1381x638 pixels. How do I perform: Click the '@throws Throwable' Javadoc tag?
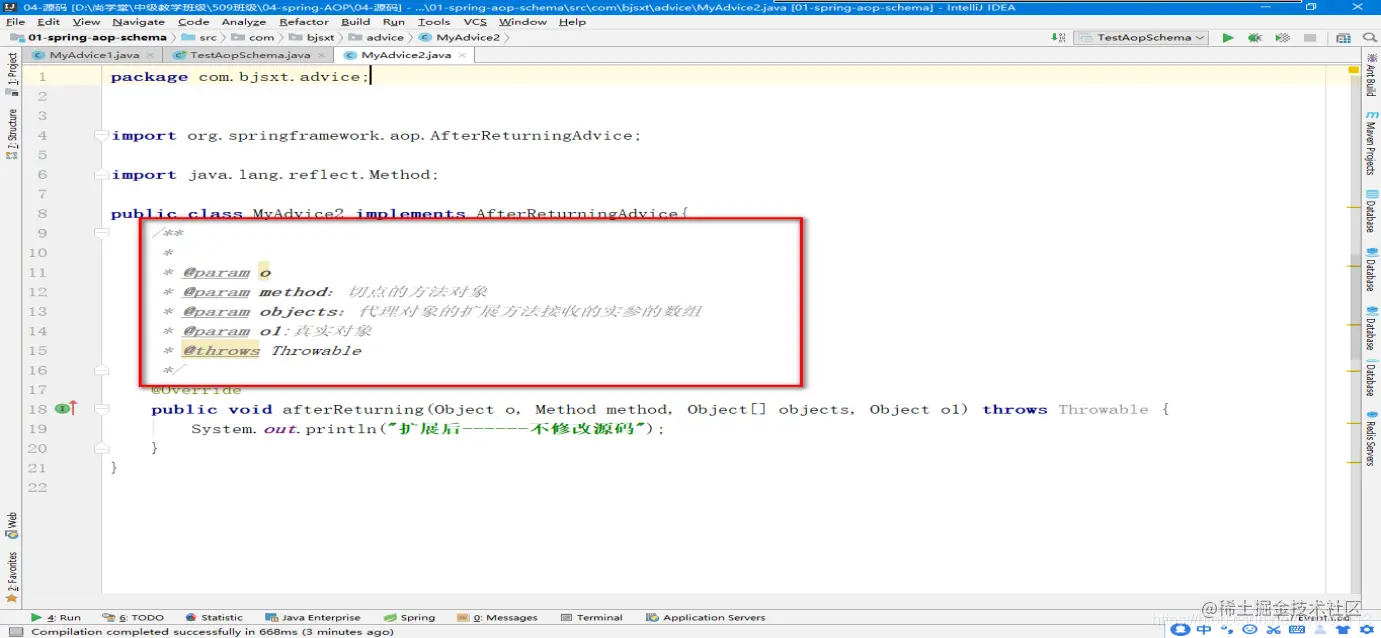(272, 350)
